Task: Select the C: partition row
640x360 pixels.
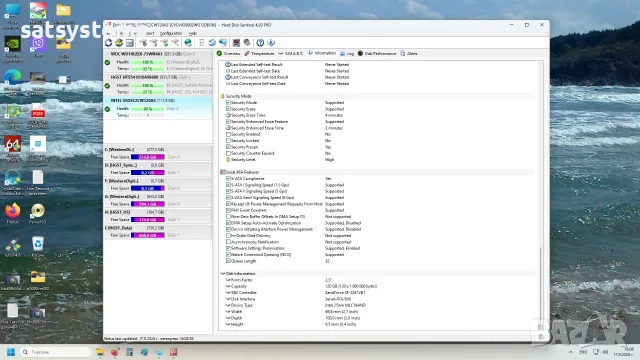Action: coord(158,153)
